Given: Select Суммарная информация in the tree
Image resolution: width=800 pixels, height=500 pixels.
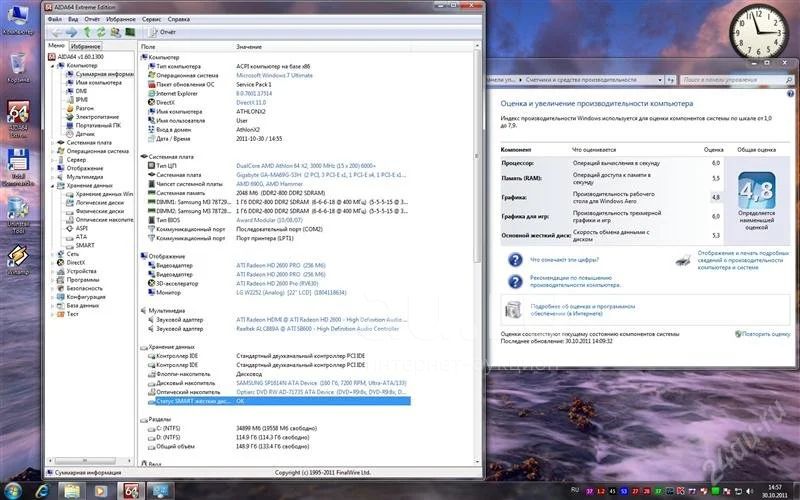Looking at the screenshot, I should [104, 74].
